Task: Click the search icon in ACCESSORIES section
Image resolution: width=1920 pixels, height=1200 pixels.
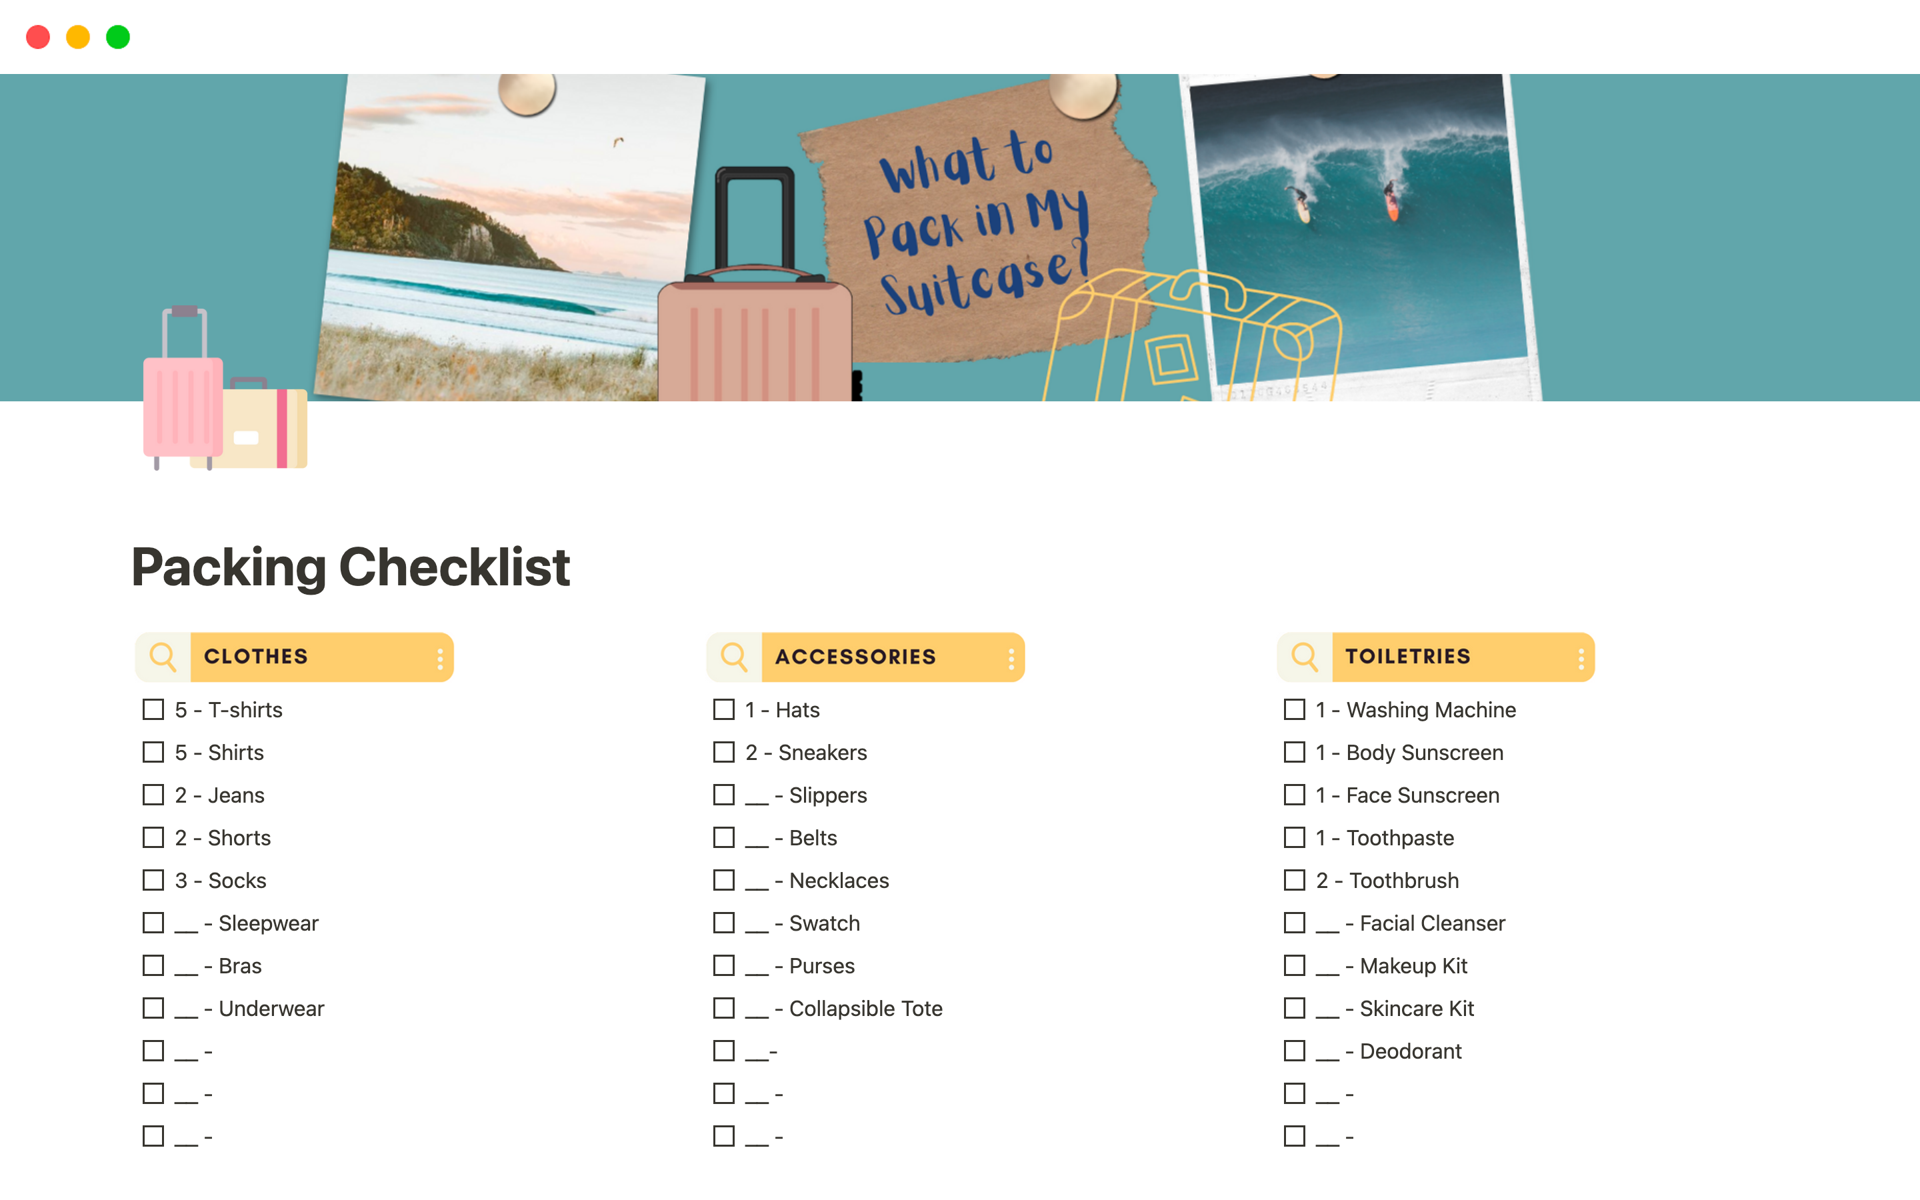Action: [733, 655]
